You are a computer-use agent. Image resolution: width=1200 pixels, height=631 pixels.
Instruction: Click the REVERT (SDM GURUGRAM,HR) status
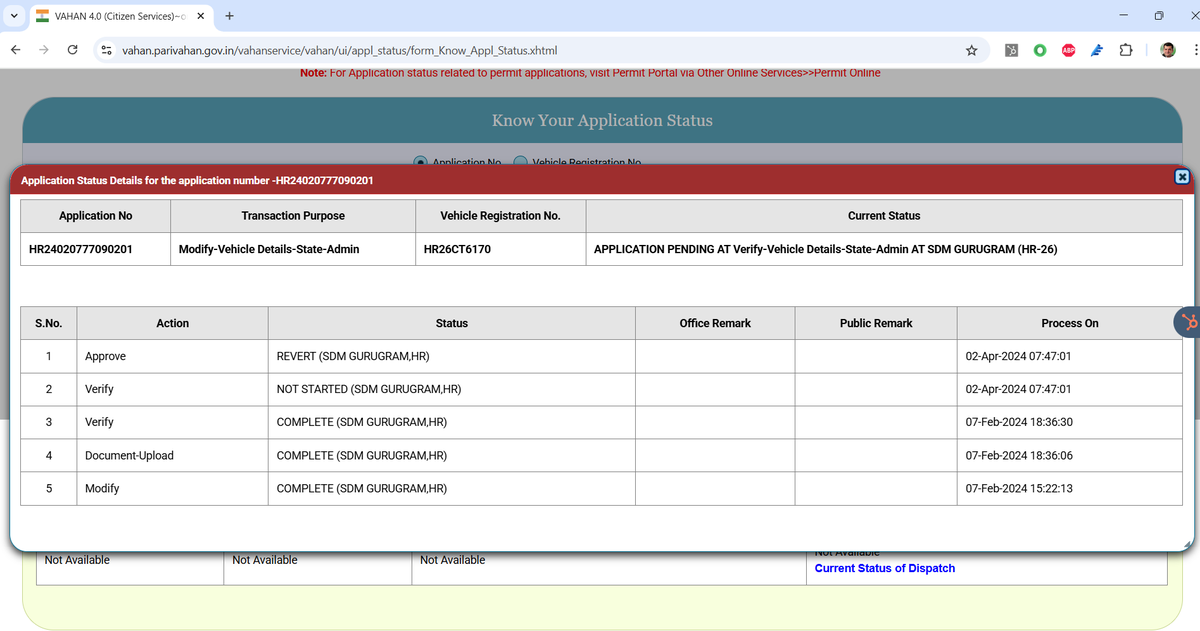tap(353, 356)
